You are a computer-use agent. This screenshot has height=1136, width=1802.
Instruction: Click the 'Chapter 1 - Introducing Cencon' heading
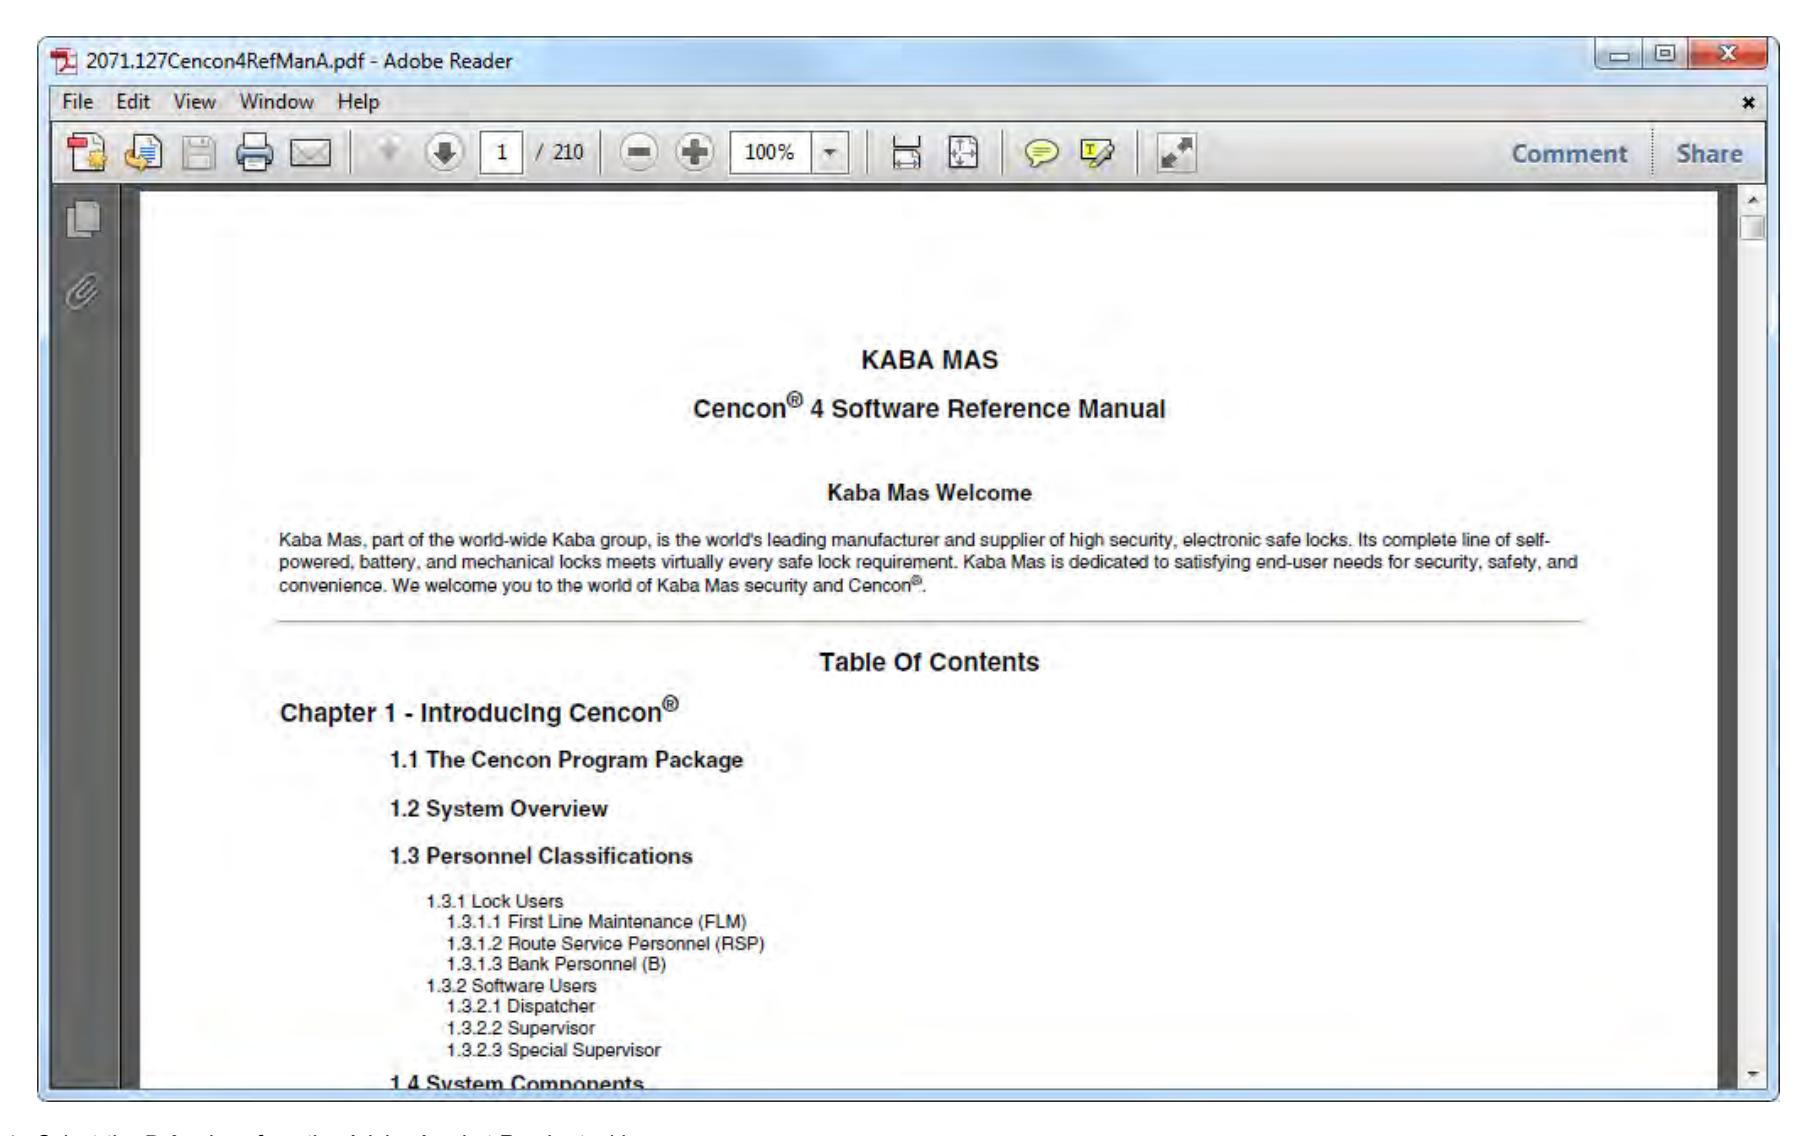[x=479, y=711]
